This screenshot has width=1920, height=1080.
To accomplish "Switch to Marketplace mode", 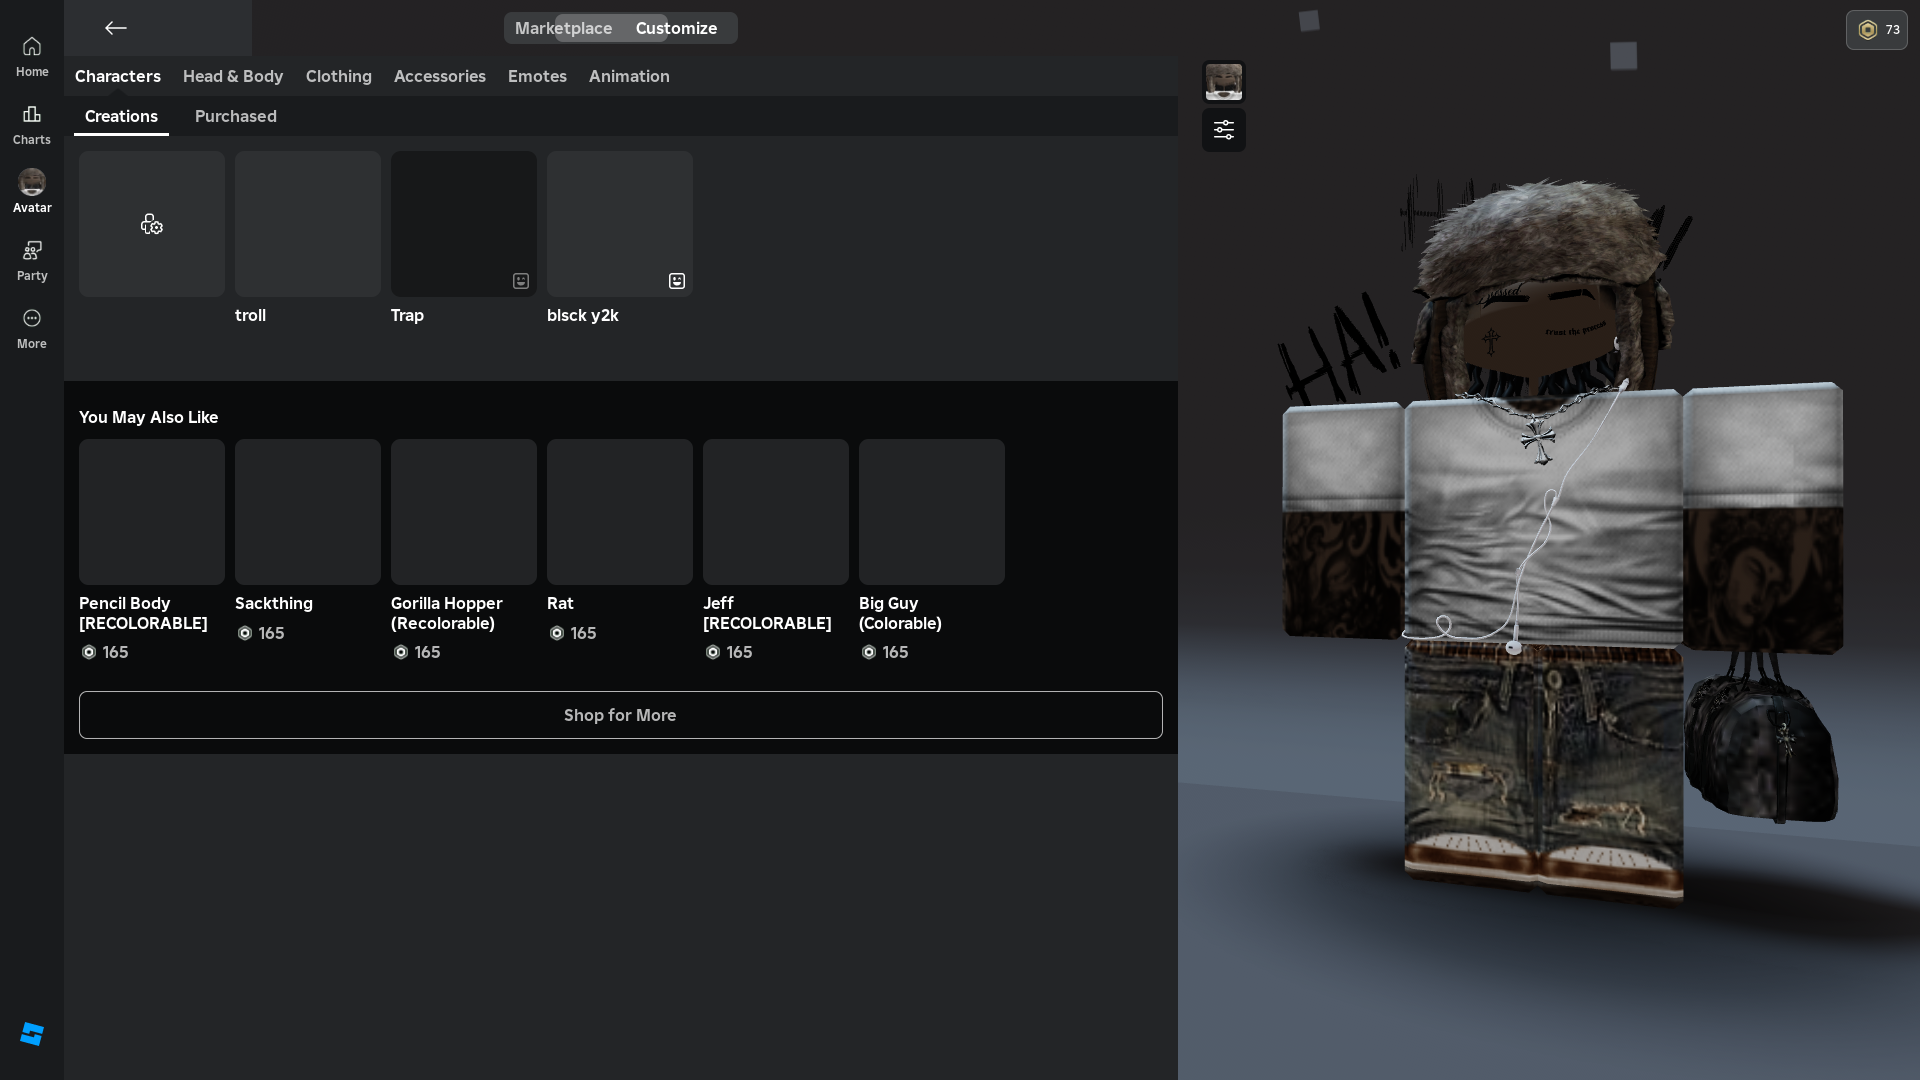I will 563,28.
